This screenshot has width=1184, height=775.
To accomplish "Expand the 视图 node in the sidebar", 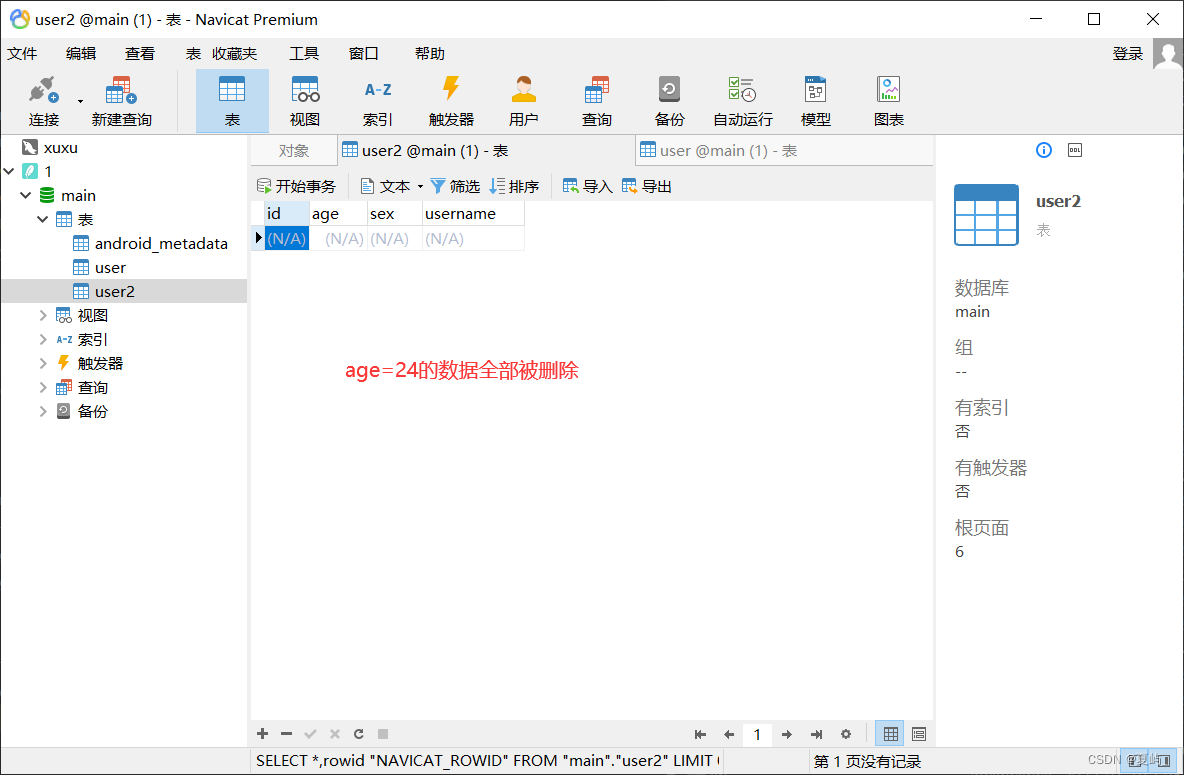I will (x=41, y=315).
